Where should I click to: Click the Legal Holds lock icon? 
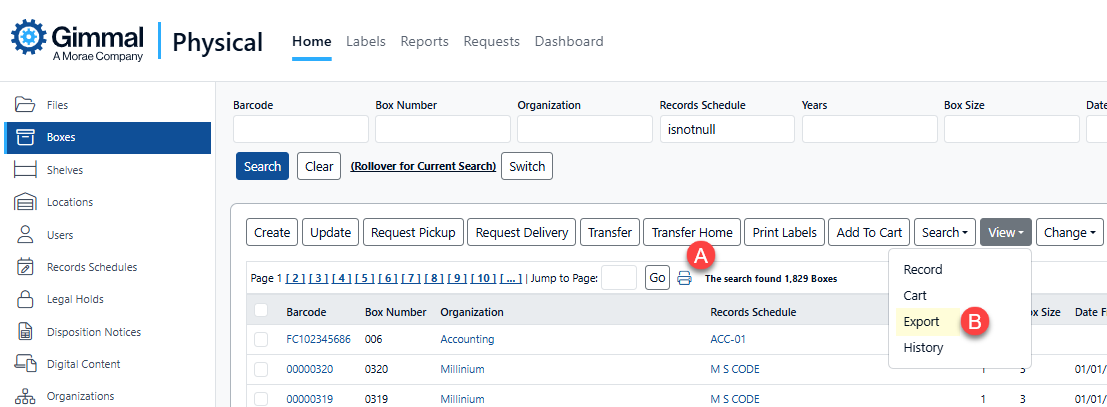coord(25,299)
